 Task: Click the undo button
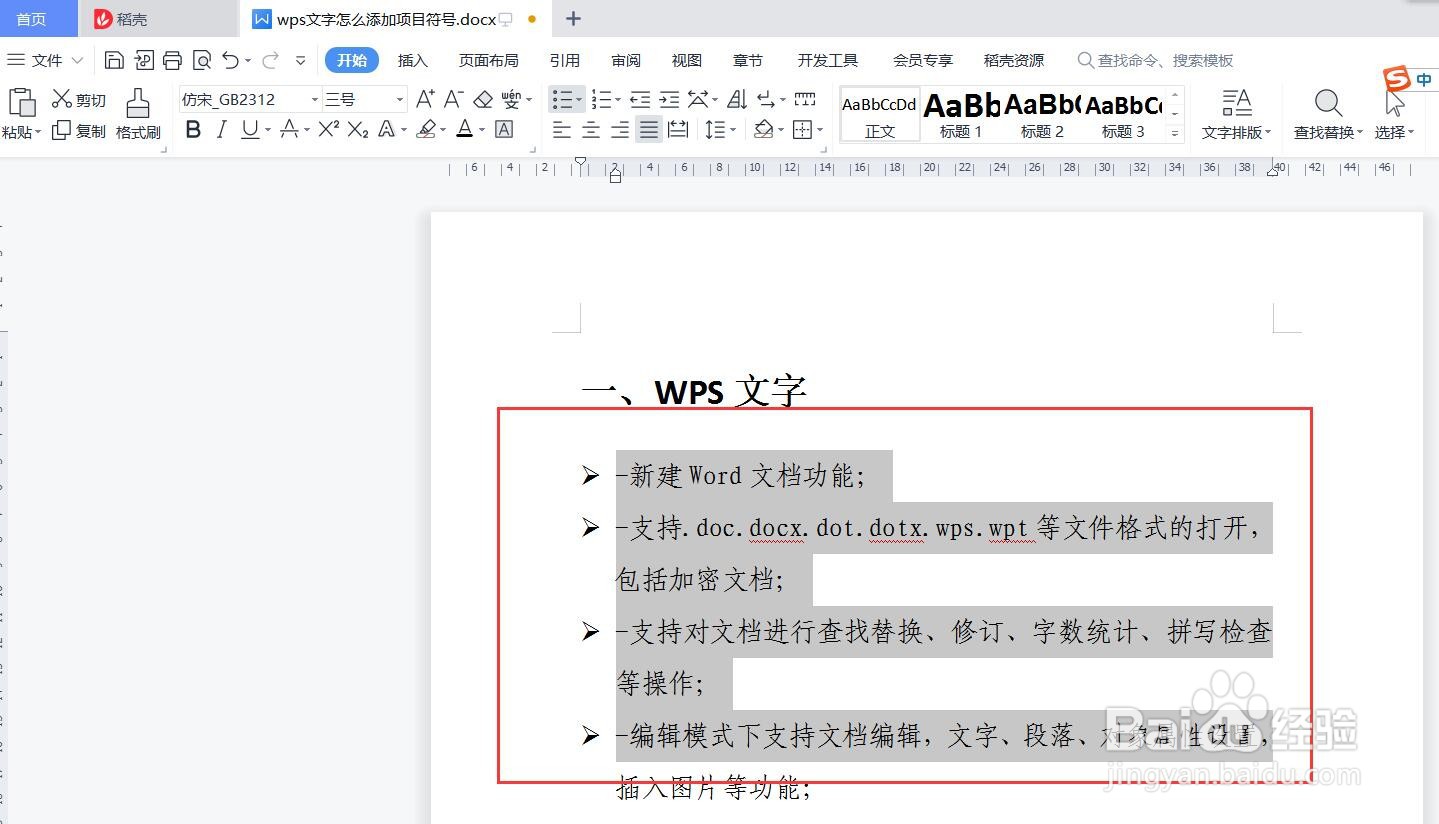[x=230, y=60]
